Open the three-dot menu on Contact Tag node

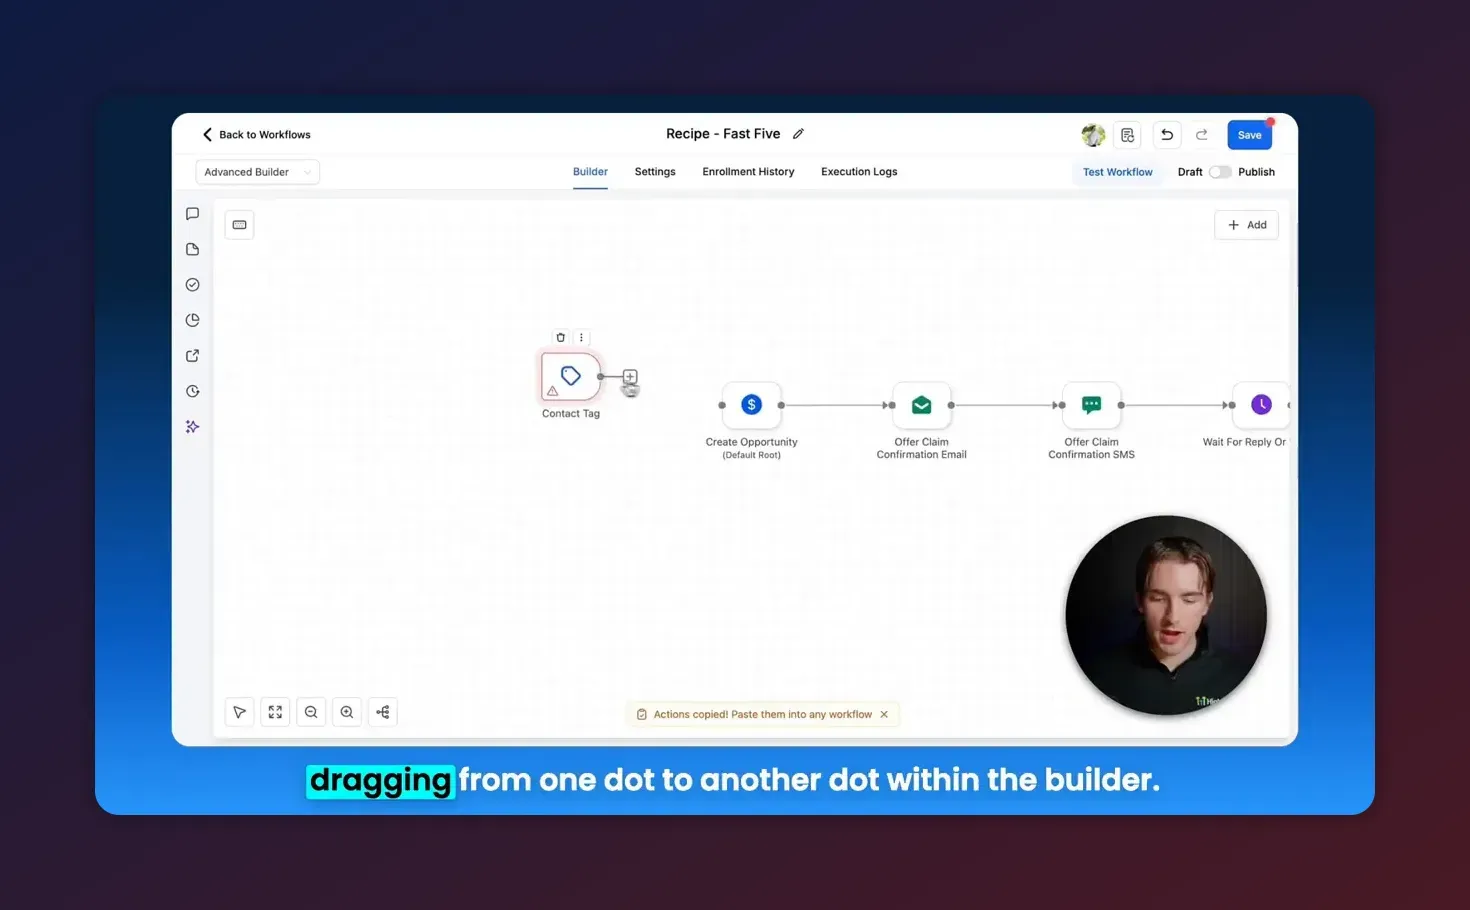(581, 337)
